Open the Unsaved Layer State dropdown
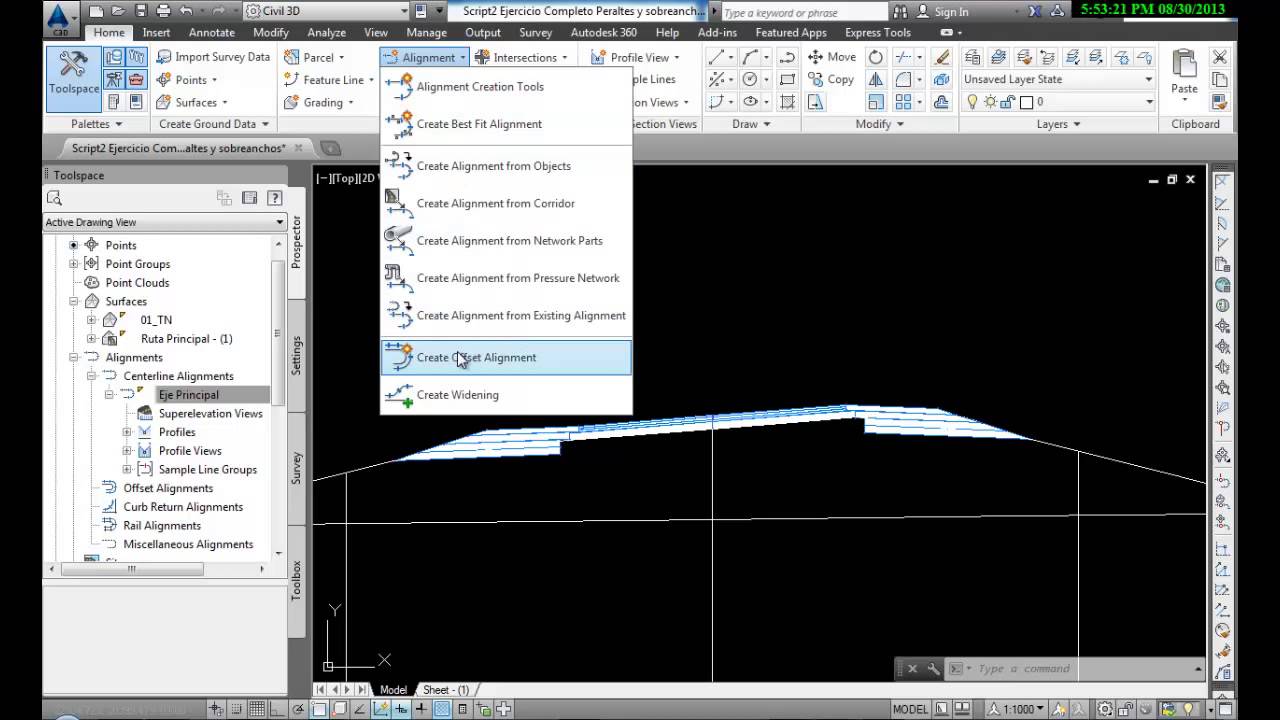Image resolution: width=1280 pixels, height=720 pixels. (1058, 79)
